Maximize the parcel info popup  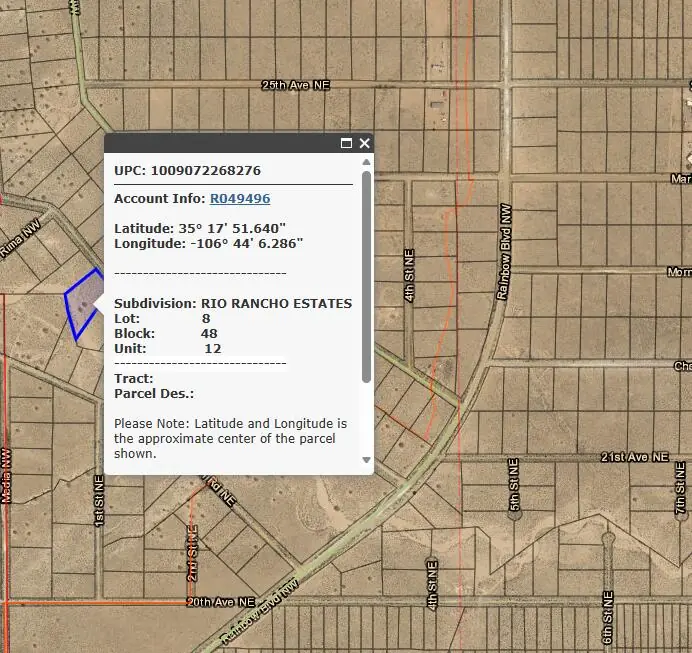coord(347,143)
